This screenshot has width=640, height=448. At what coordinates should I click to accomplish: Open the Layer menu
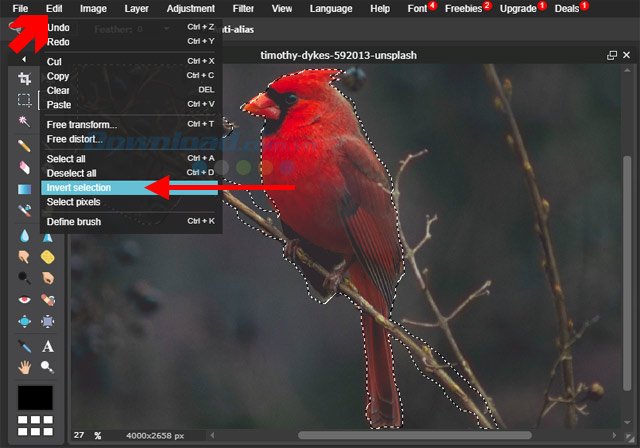click(x=136, y=9)
